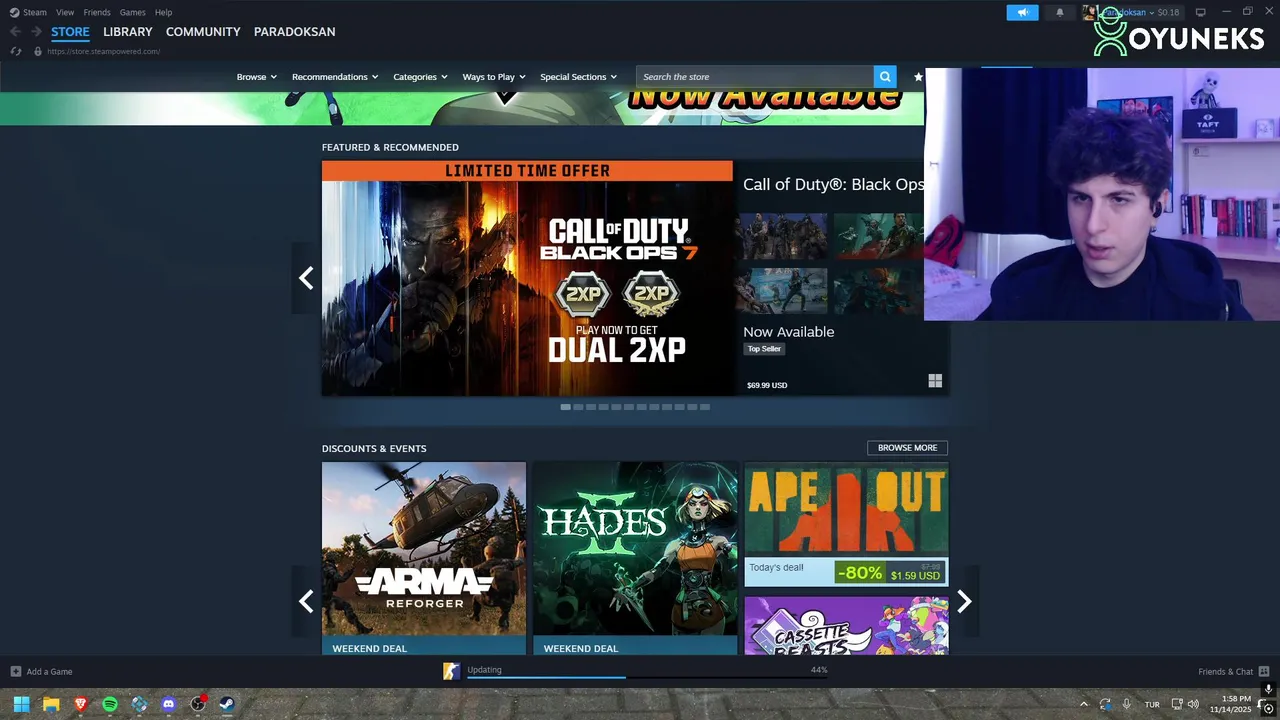Click the Updating download progress bar
The image size is (1280, 720).
click(x=647, y=677)
